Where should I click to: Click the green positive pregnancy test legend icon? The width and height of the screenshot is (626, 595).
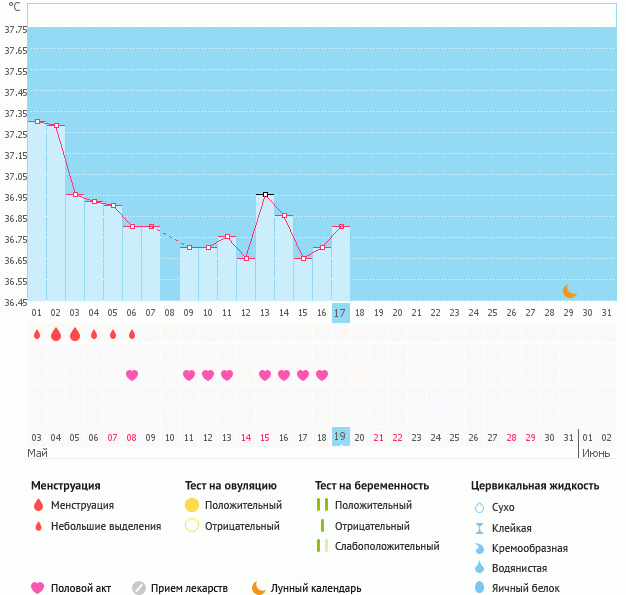[x=322, y=506]
